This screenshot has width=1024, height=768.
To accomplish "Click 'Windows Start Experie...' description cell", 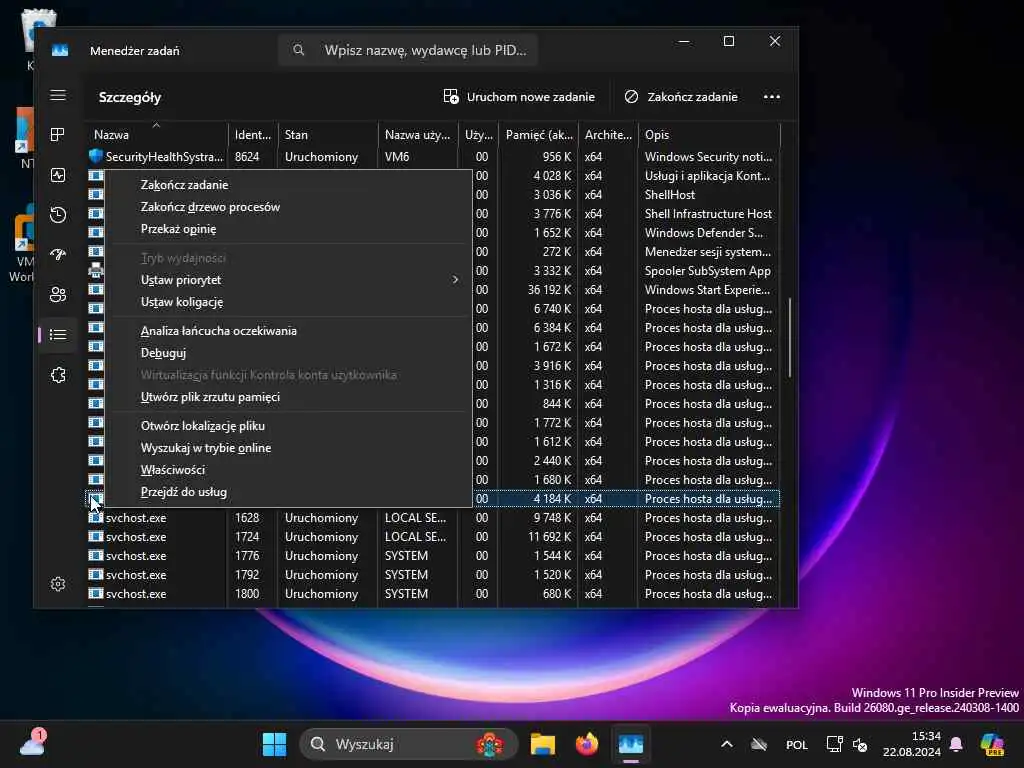I will coord(708,289).
